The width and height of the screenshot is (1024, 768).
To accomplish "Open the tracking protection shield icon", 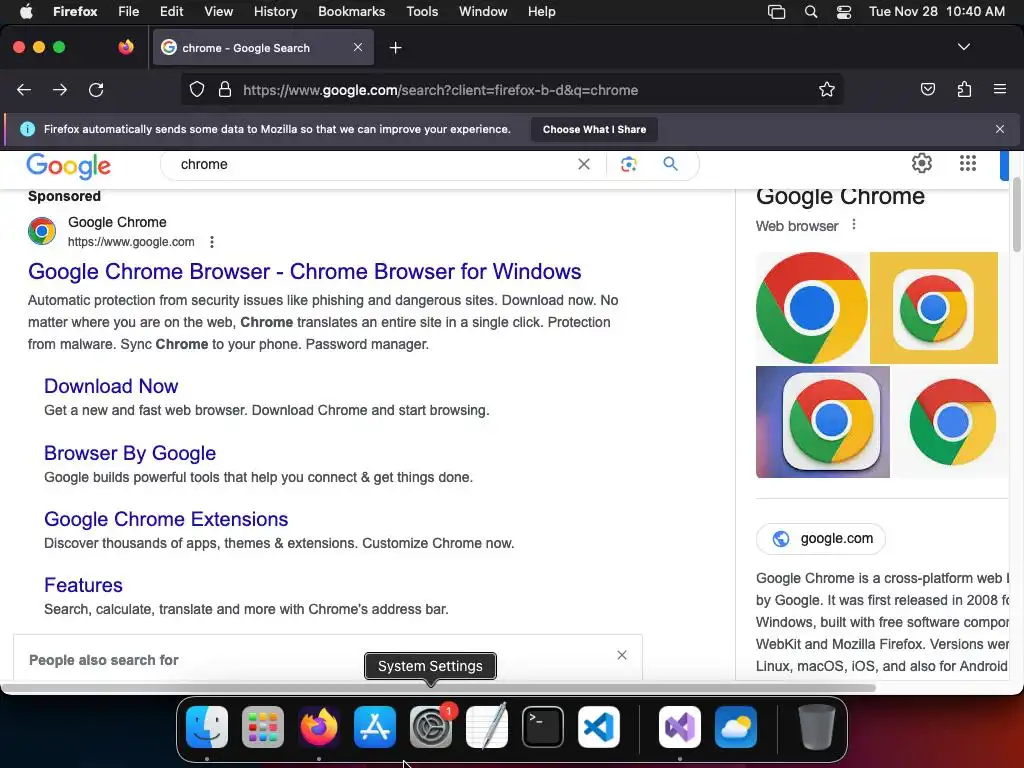I will point(197,90).
